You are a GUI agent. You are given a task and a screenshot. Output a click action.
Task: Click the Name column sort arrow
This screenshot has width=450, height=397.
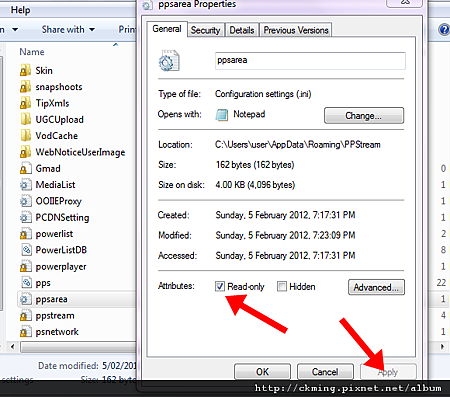[x=116, y=44]
